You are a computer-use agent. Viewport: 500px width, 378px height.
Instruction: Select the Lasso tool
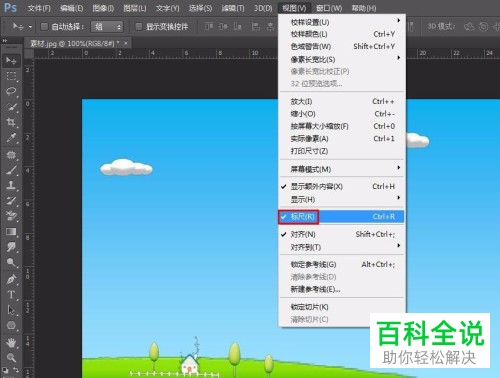(11, 91)
